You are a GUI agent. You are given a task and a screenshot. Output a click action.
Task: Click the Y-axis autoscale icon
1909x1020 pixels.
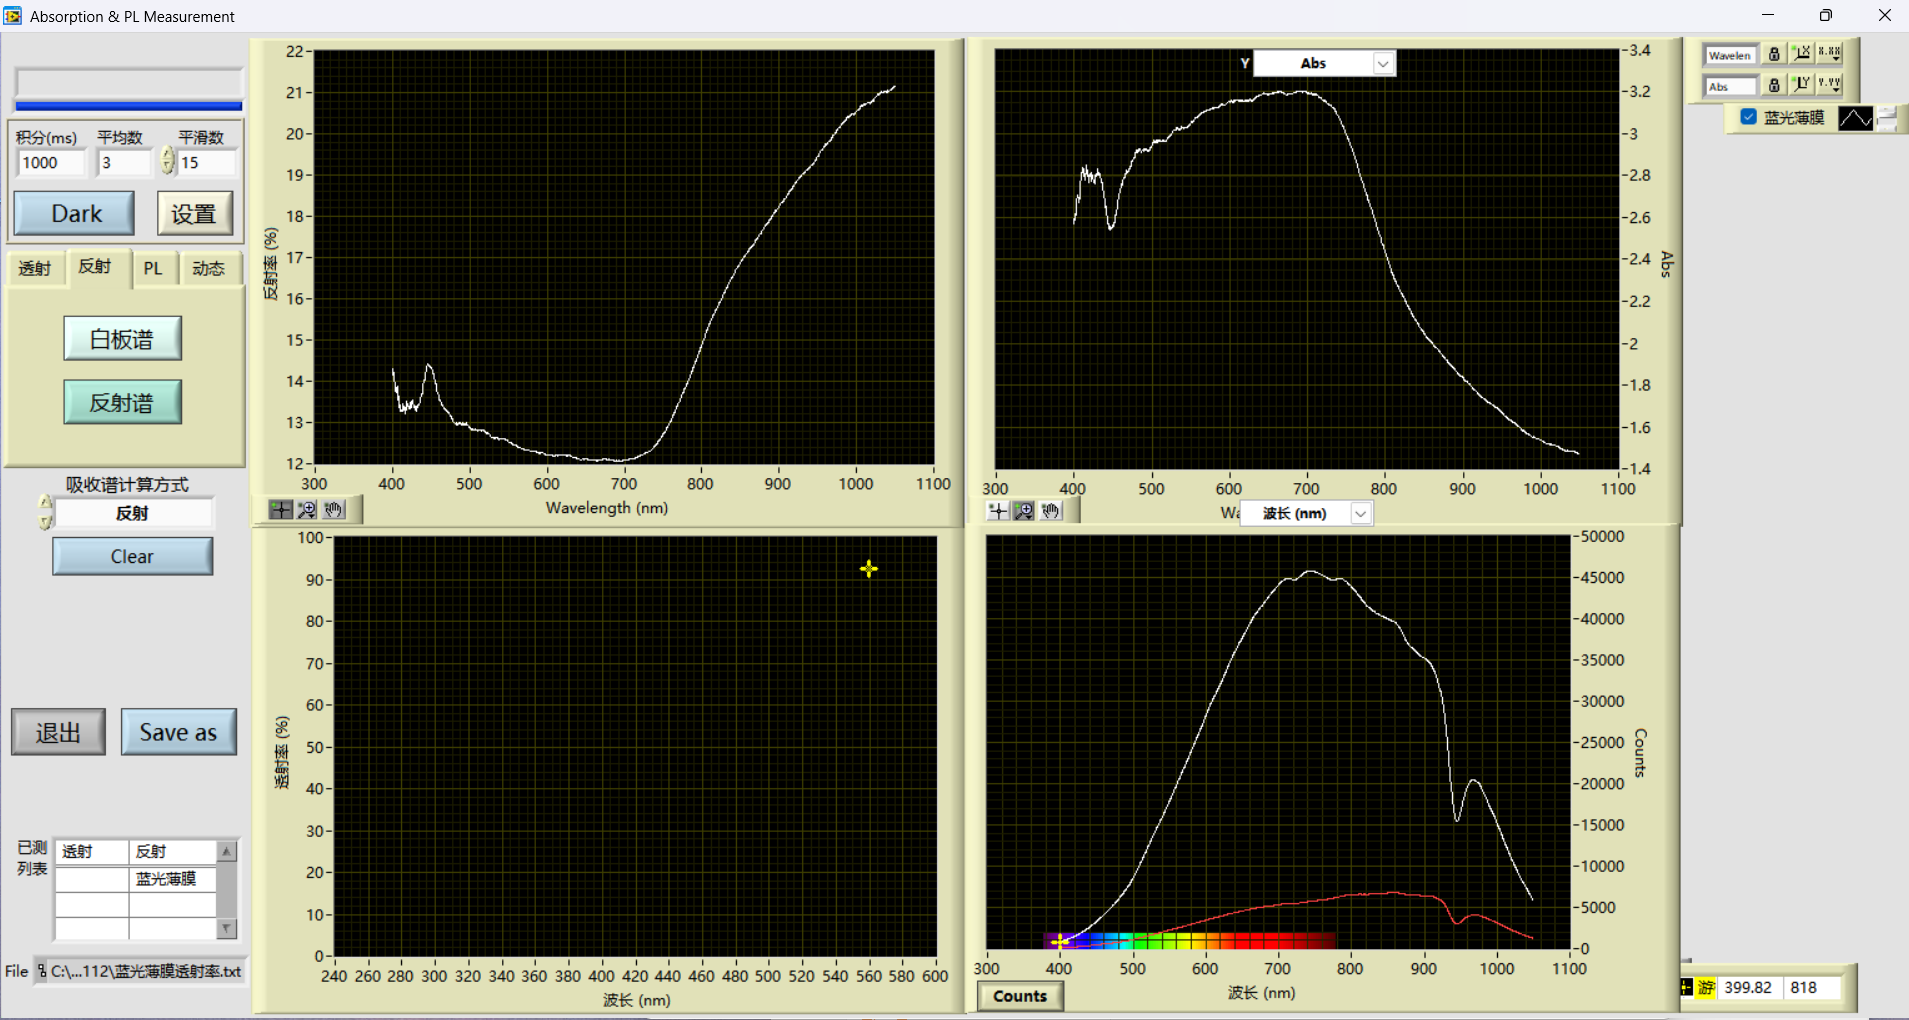(1802, 85)
